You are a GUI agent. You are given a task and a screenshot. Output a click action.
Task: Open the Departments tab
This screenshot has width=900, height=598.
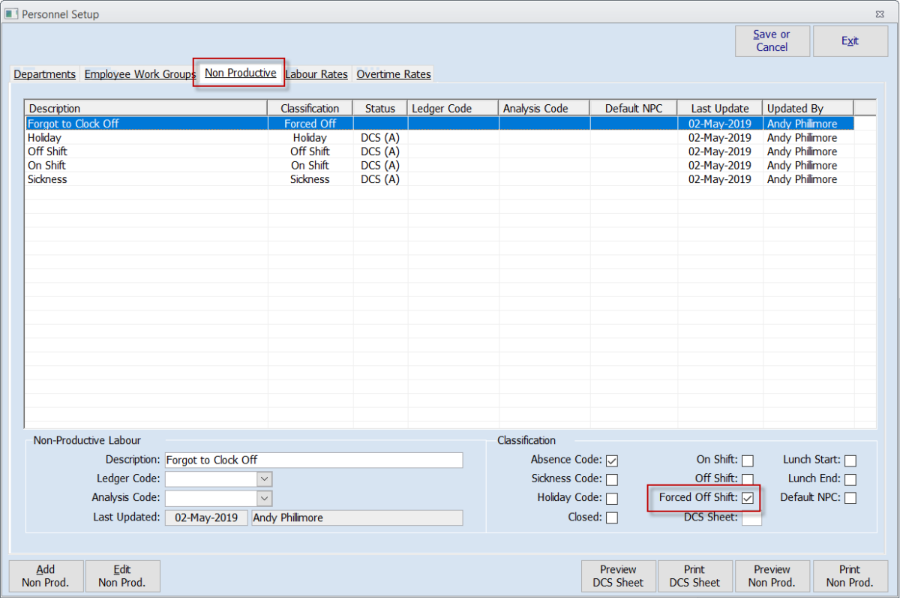45,75
